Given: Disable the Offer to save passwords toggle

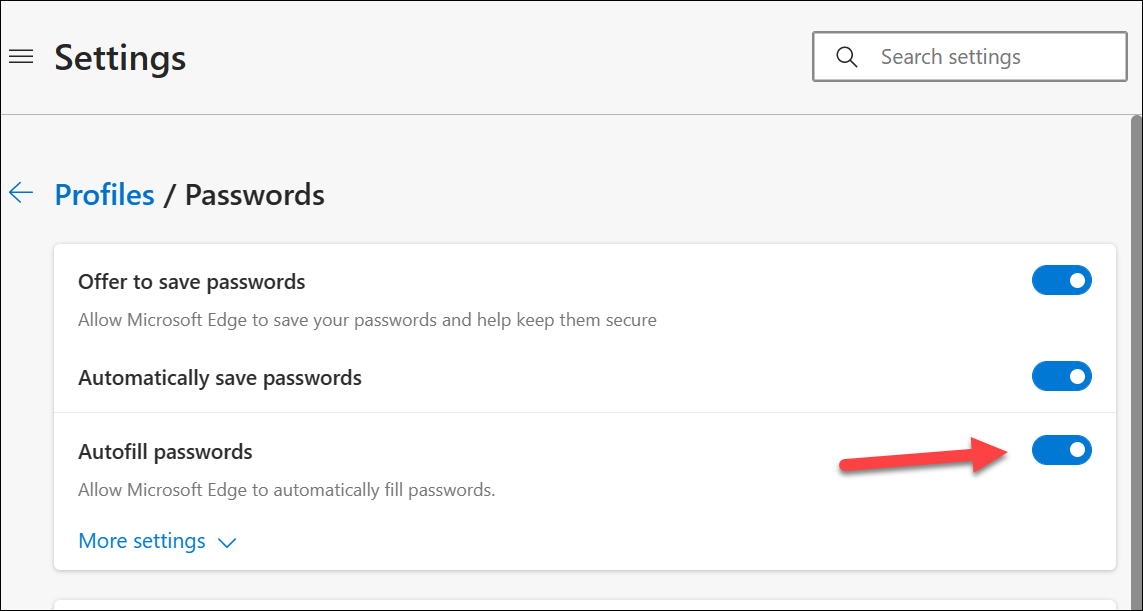Looking at the screenshot, I should (1061, 281).
